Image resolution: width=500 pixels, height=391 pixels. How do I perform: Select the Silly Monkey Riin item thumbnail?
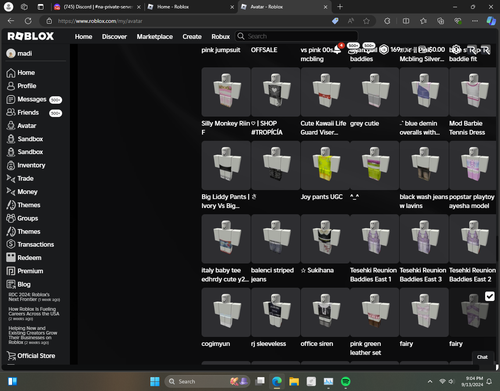tap(226, 92)
